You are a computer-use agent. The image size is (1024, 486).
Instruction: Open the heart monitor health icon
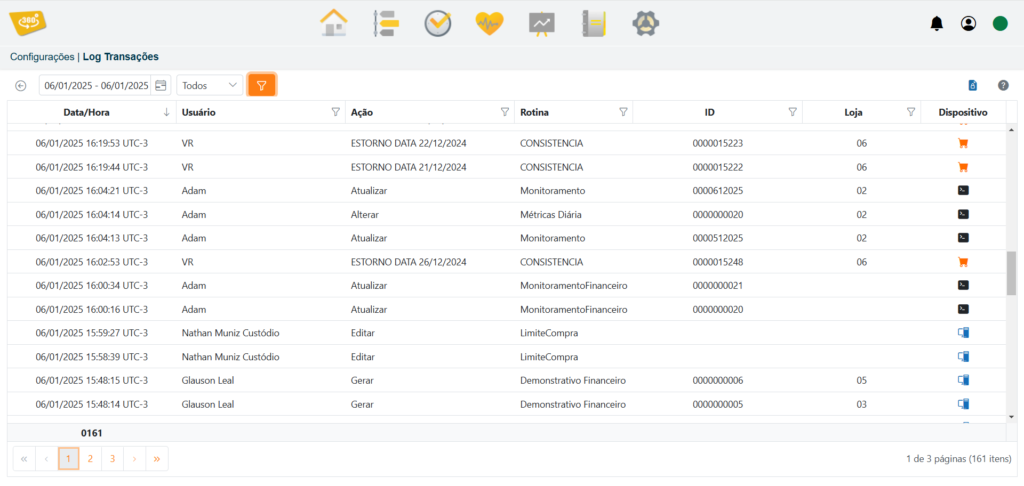tap(489, 24)
